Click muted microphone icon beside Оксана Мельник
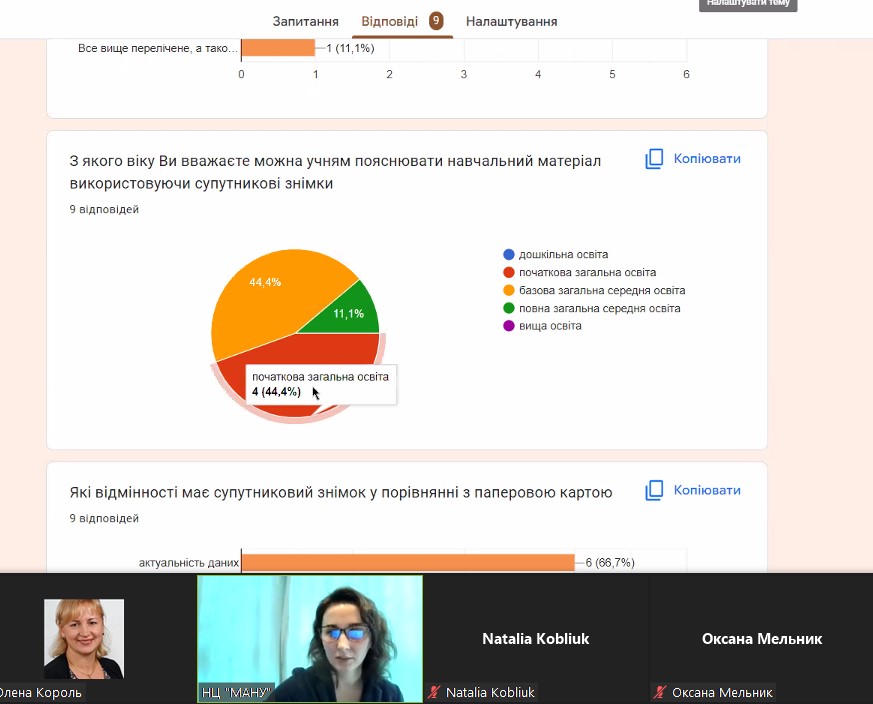Image resolution: width=873 pixels, height=704 pixels. 659,692
